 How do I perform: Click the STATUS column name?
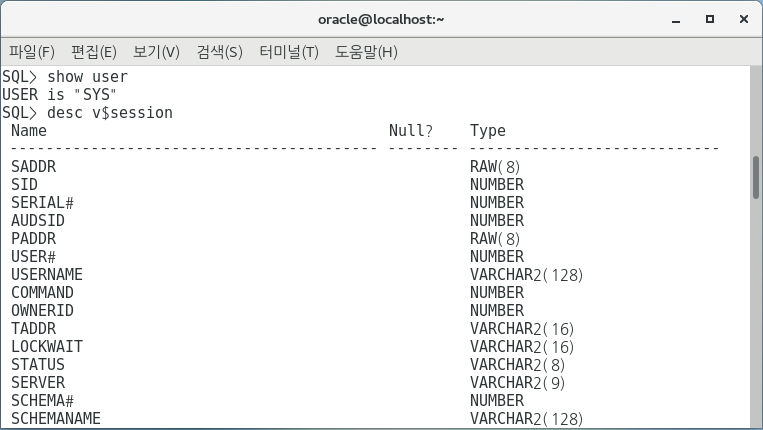click(38, 364)
